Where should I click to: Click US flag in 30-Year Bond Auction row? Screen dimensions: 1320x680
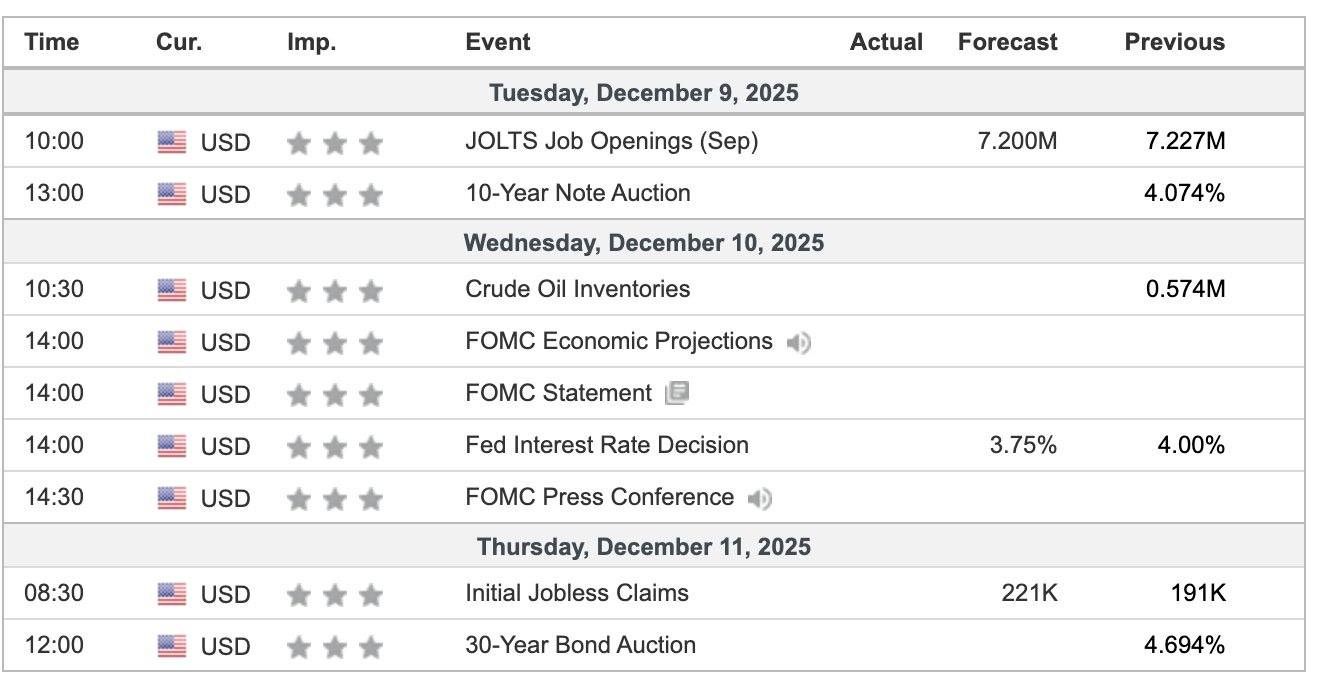(172, 646)
